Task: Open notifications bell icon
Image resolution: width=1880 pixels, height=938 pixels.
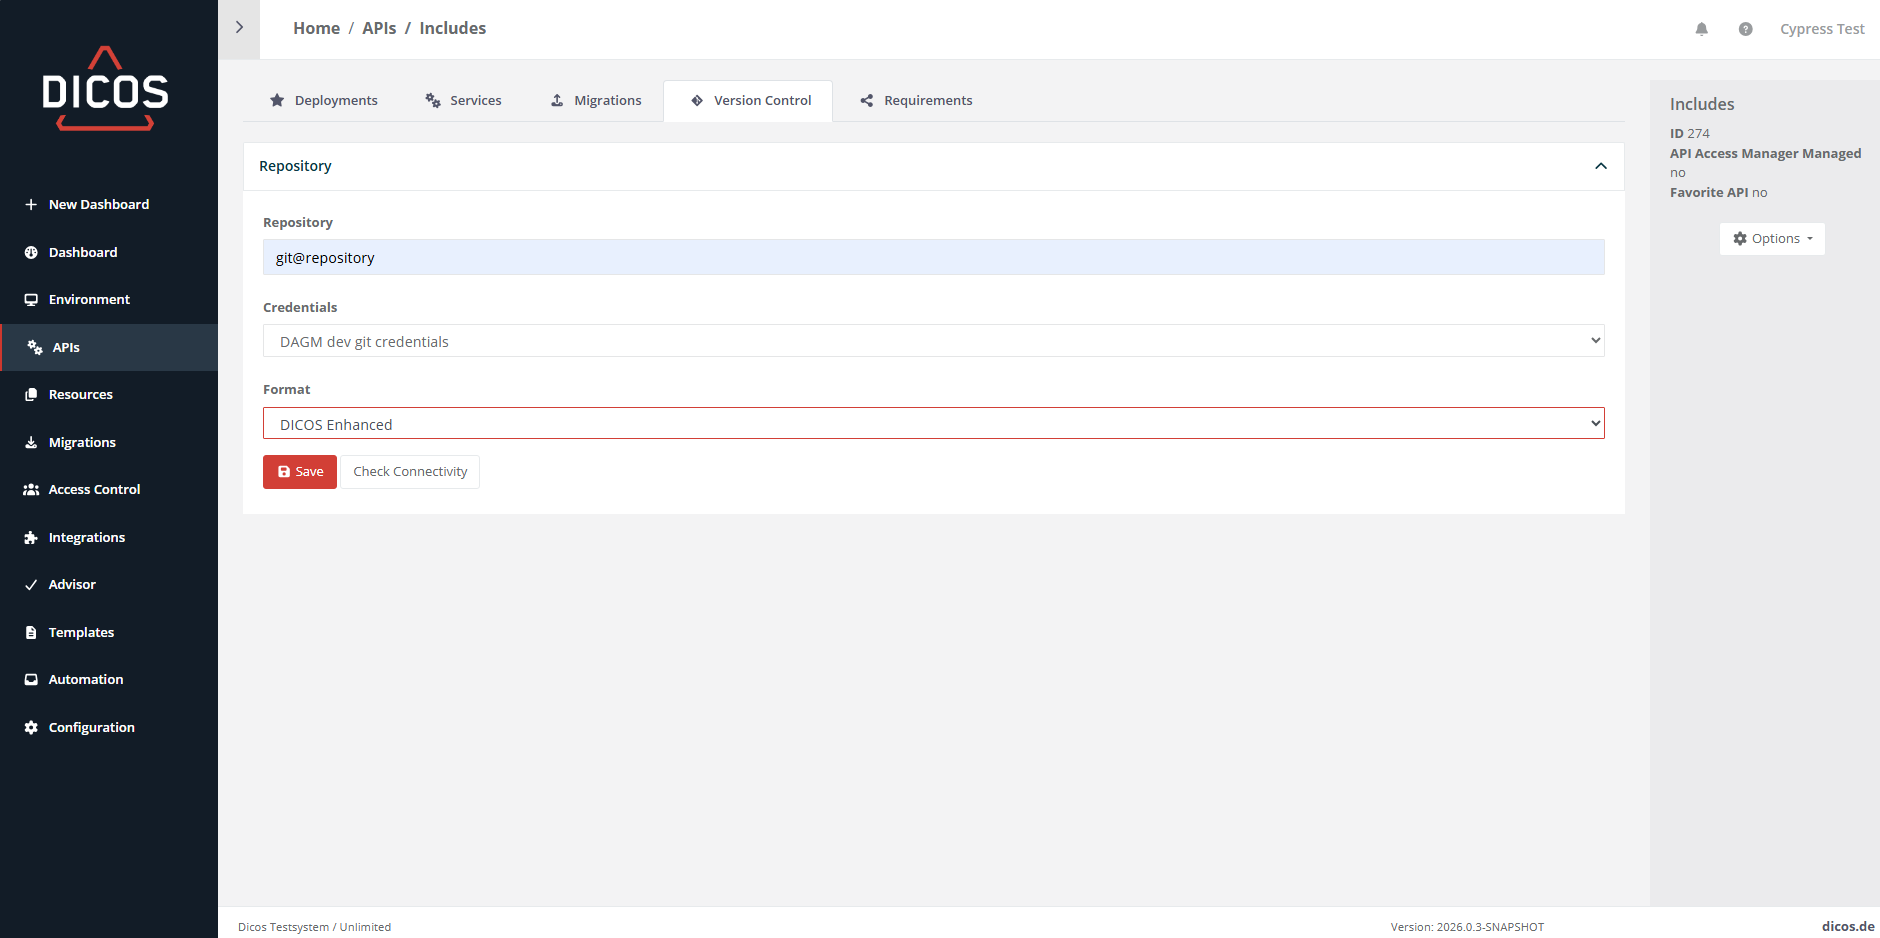Action: pyautogui.click(x=1702, y=29)
